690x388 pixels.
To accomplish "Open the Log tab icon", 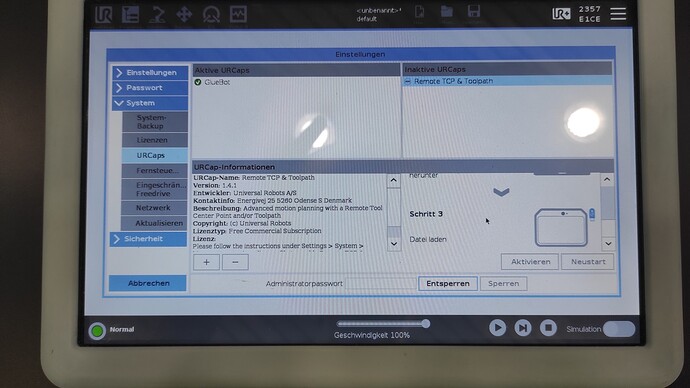I will coord(238,15).
